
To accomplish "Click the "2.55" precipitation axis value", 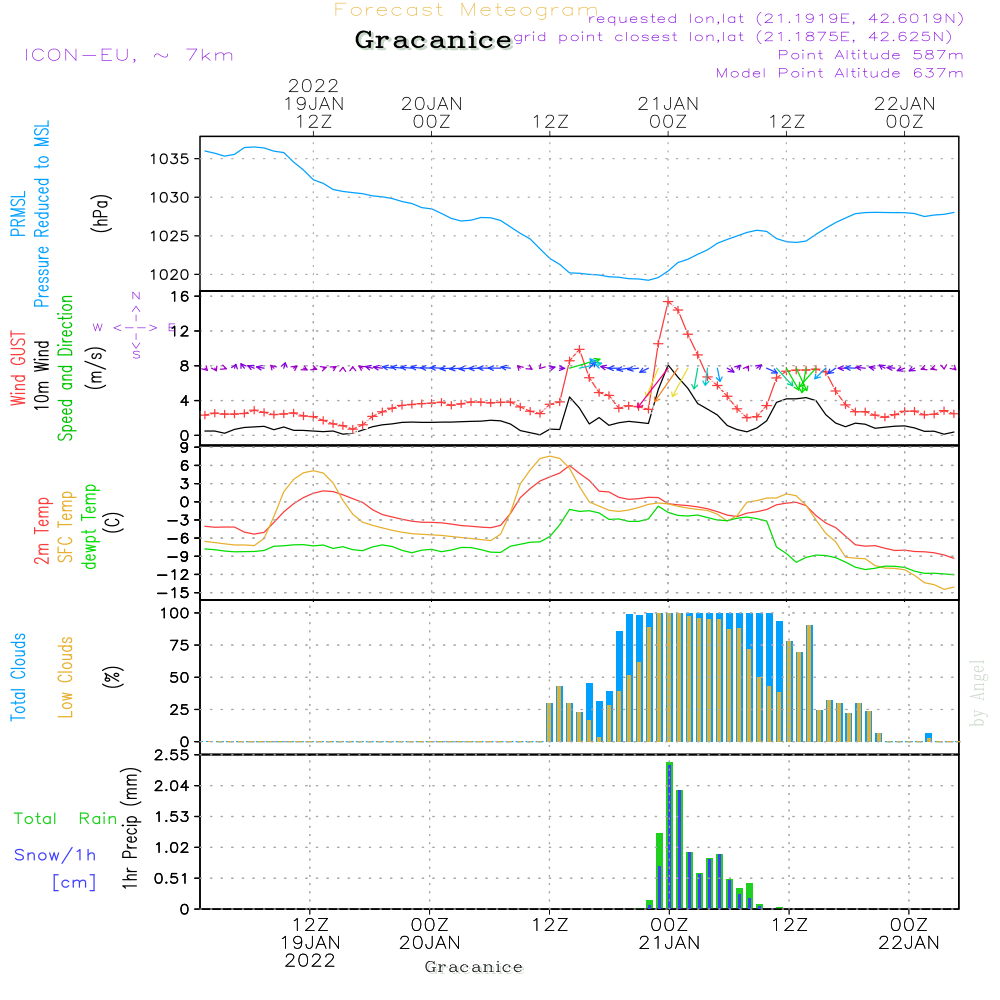I will [172, 756].
